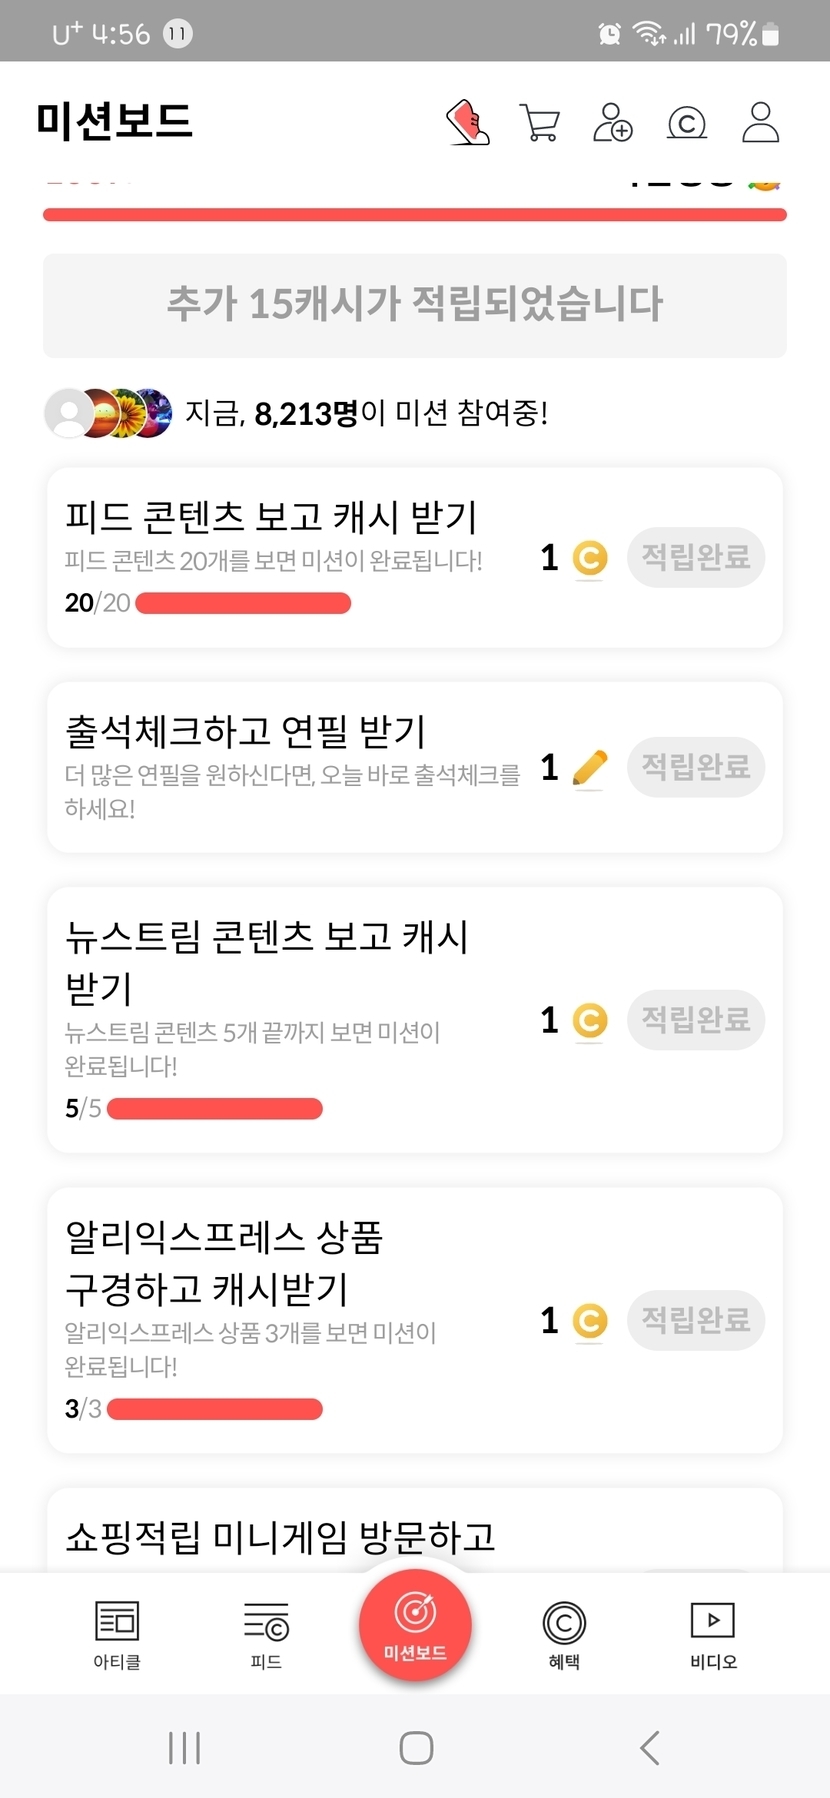Open the cash balance icon in header
Viewport: 830px width, 1798px height.
[687, 123]
